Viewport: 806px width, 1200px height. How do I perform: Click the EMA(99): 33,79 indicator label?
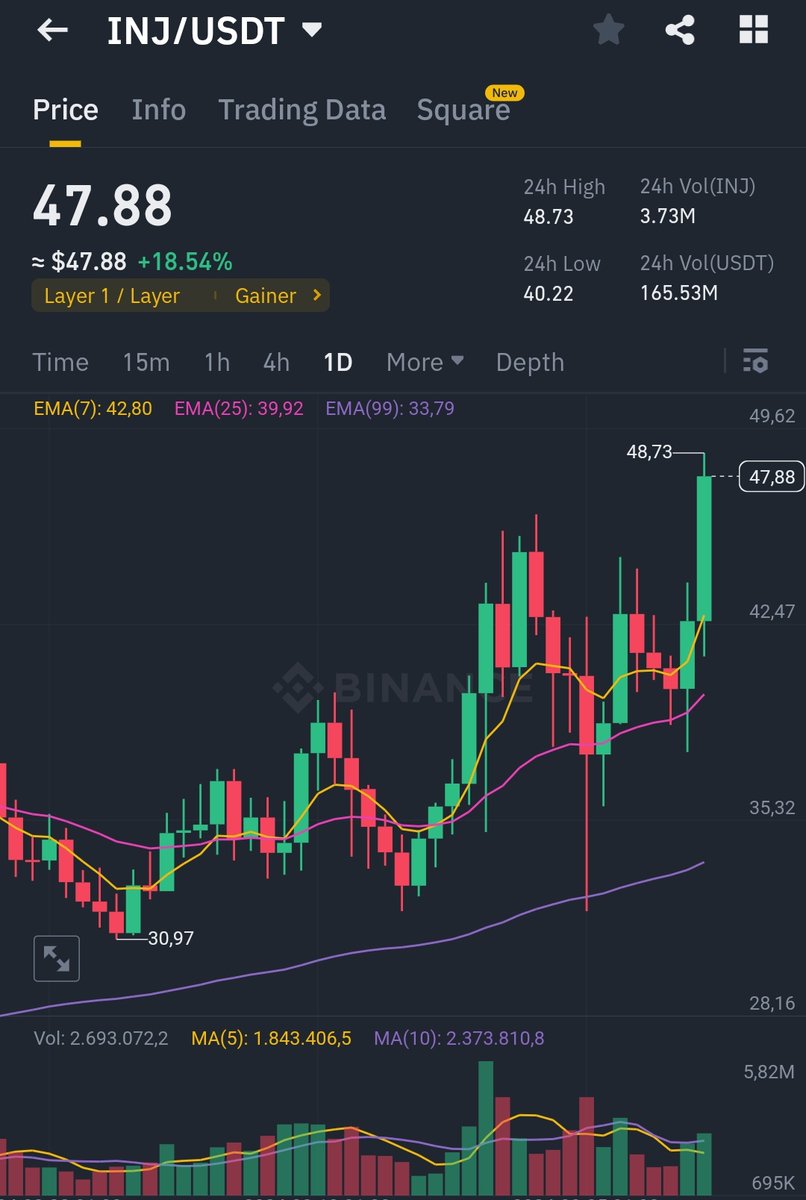390,408
